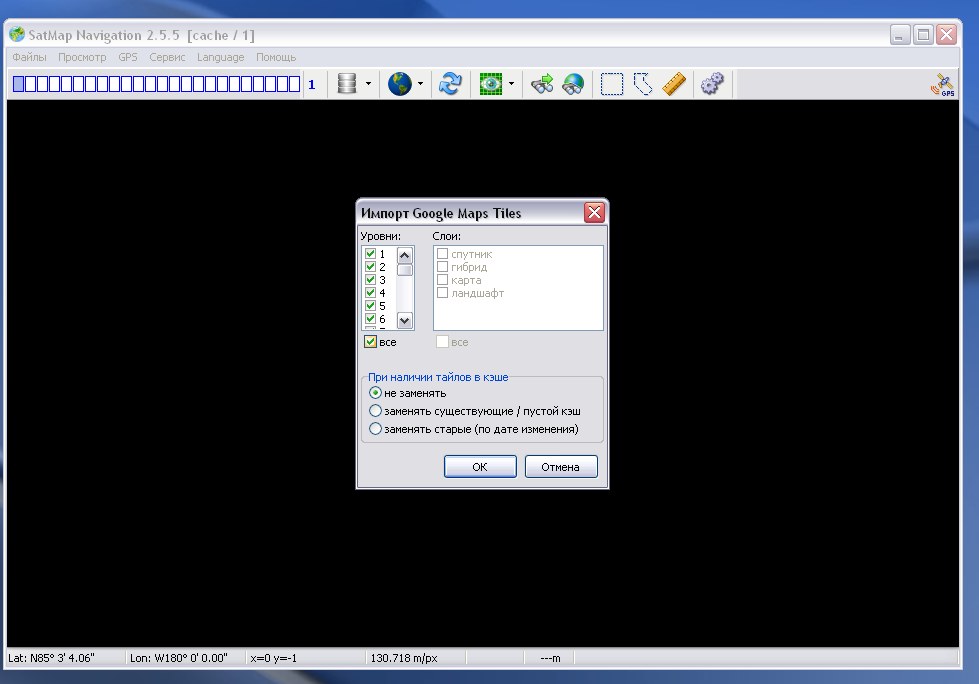Check the карта layer checkbox
Screen dimensions: 979x684
click(x=442, y=280)
